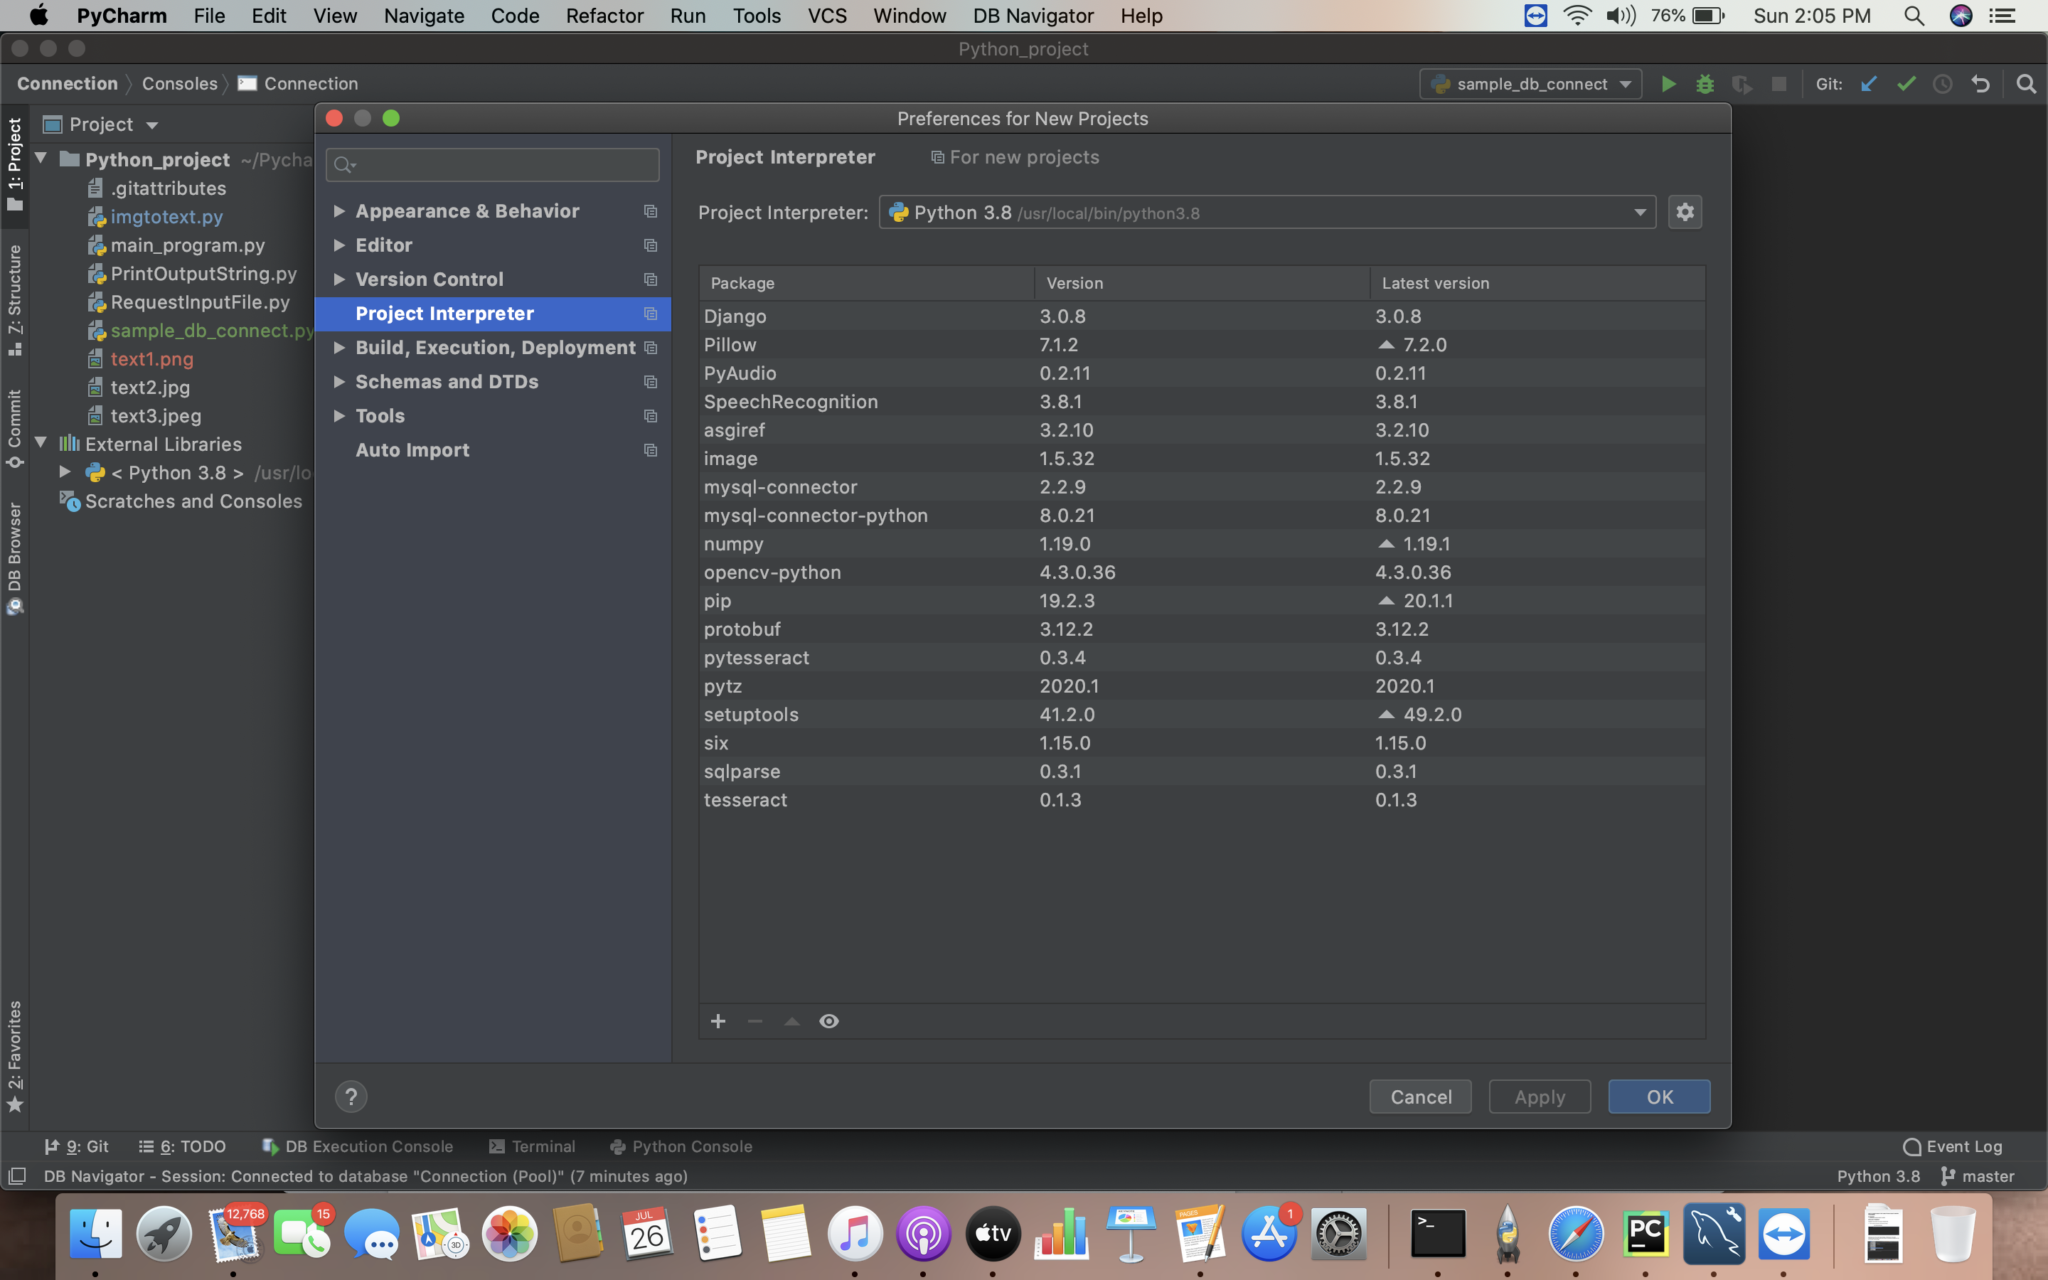
Task: Click the Git commit checkmark icon
Action: [1906, 84]
